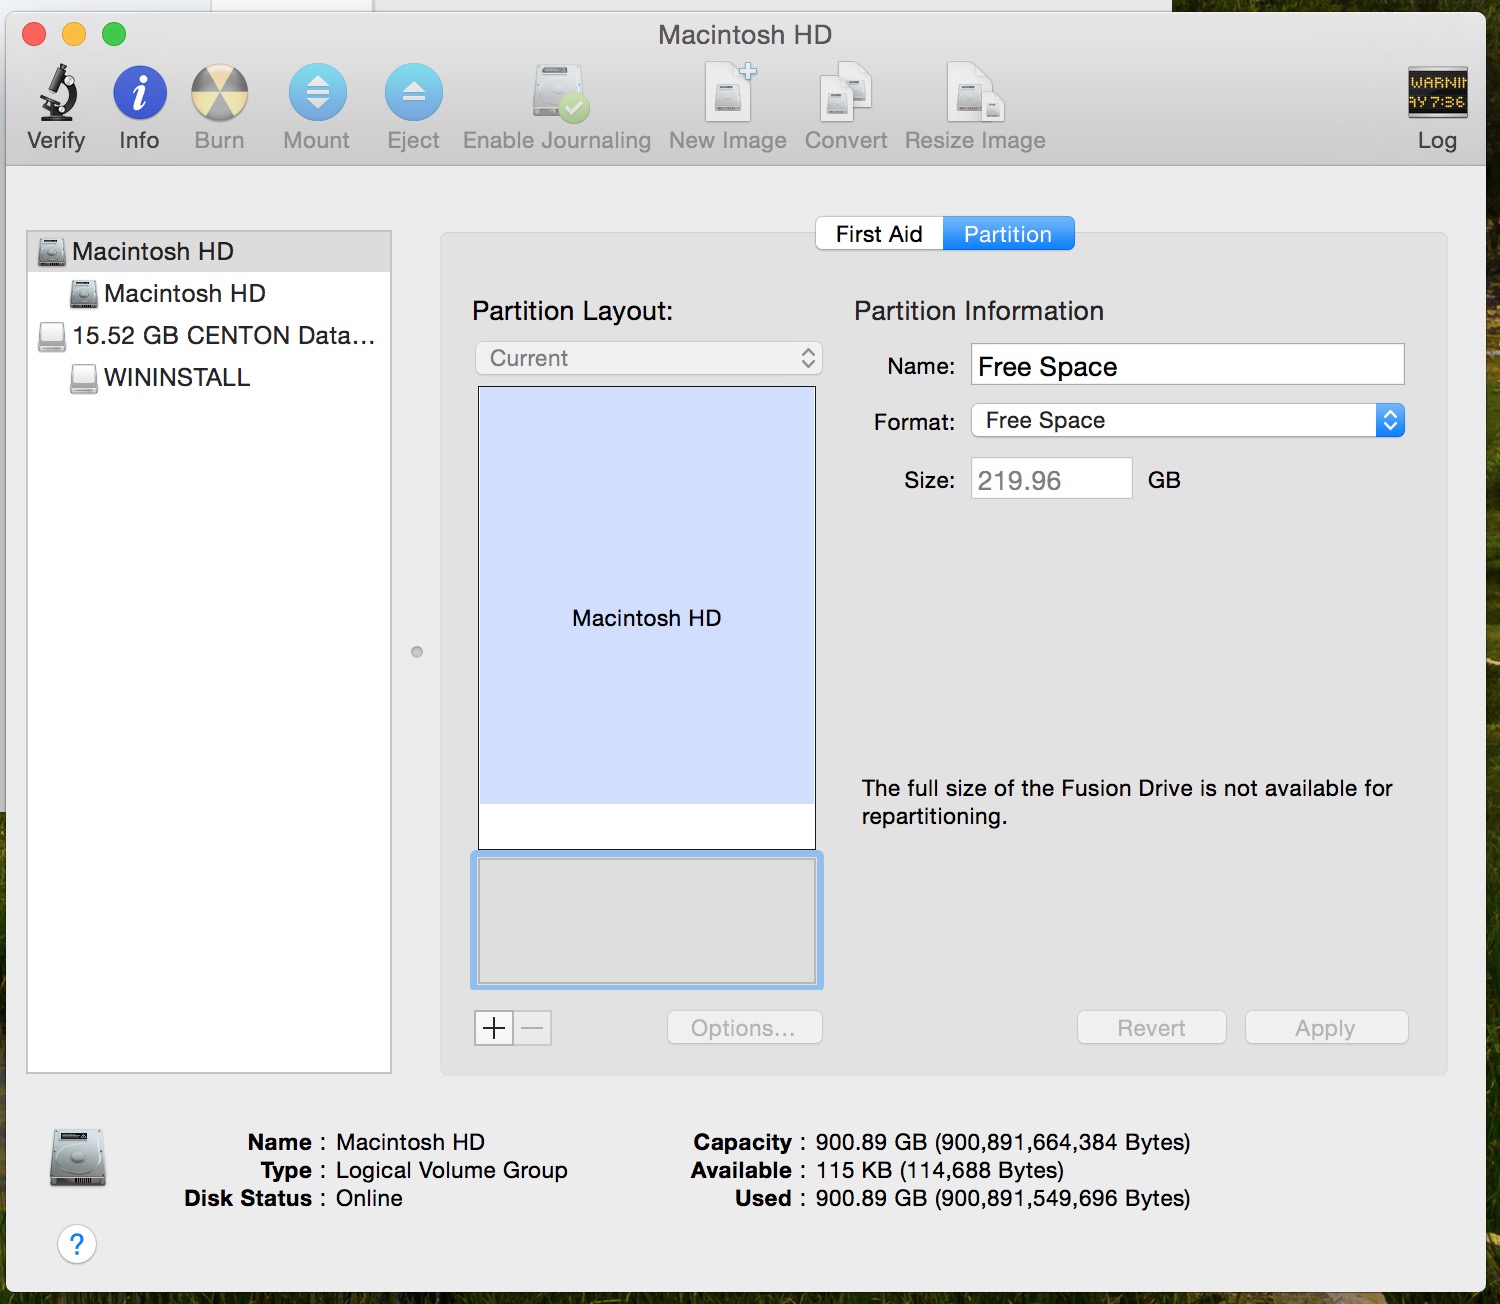Click the Type value Logical Volume Group

pos(451,1170)
